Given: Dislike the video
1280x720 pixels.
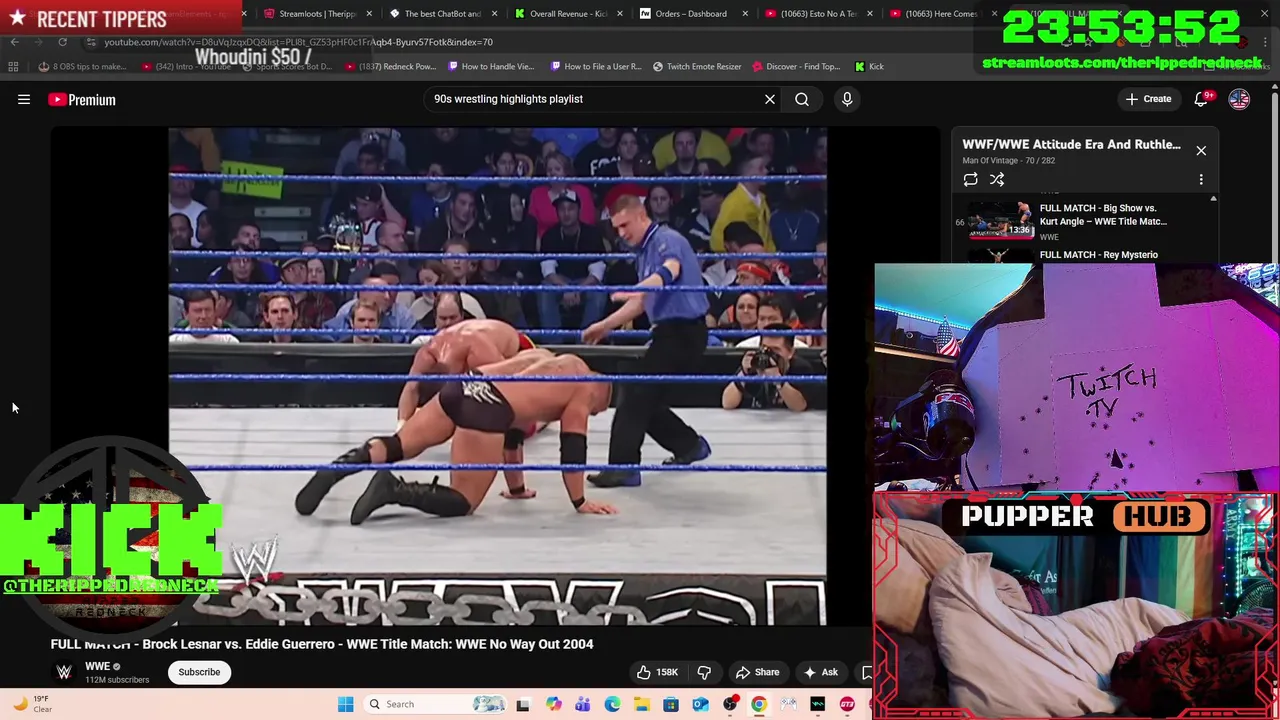Looking at the screenshot, I should (704, 672).
